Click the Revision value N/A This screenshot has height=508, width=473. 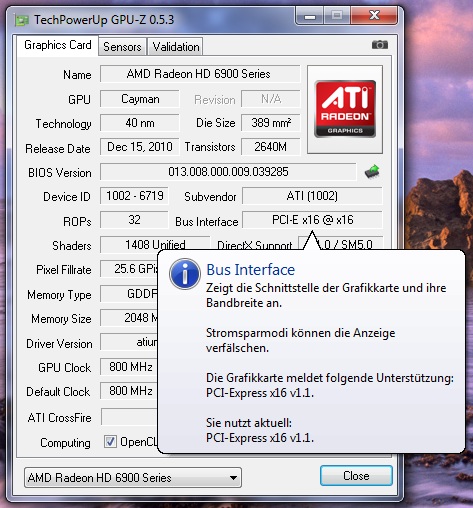click(271, 99)
